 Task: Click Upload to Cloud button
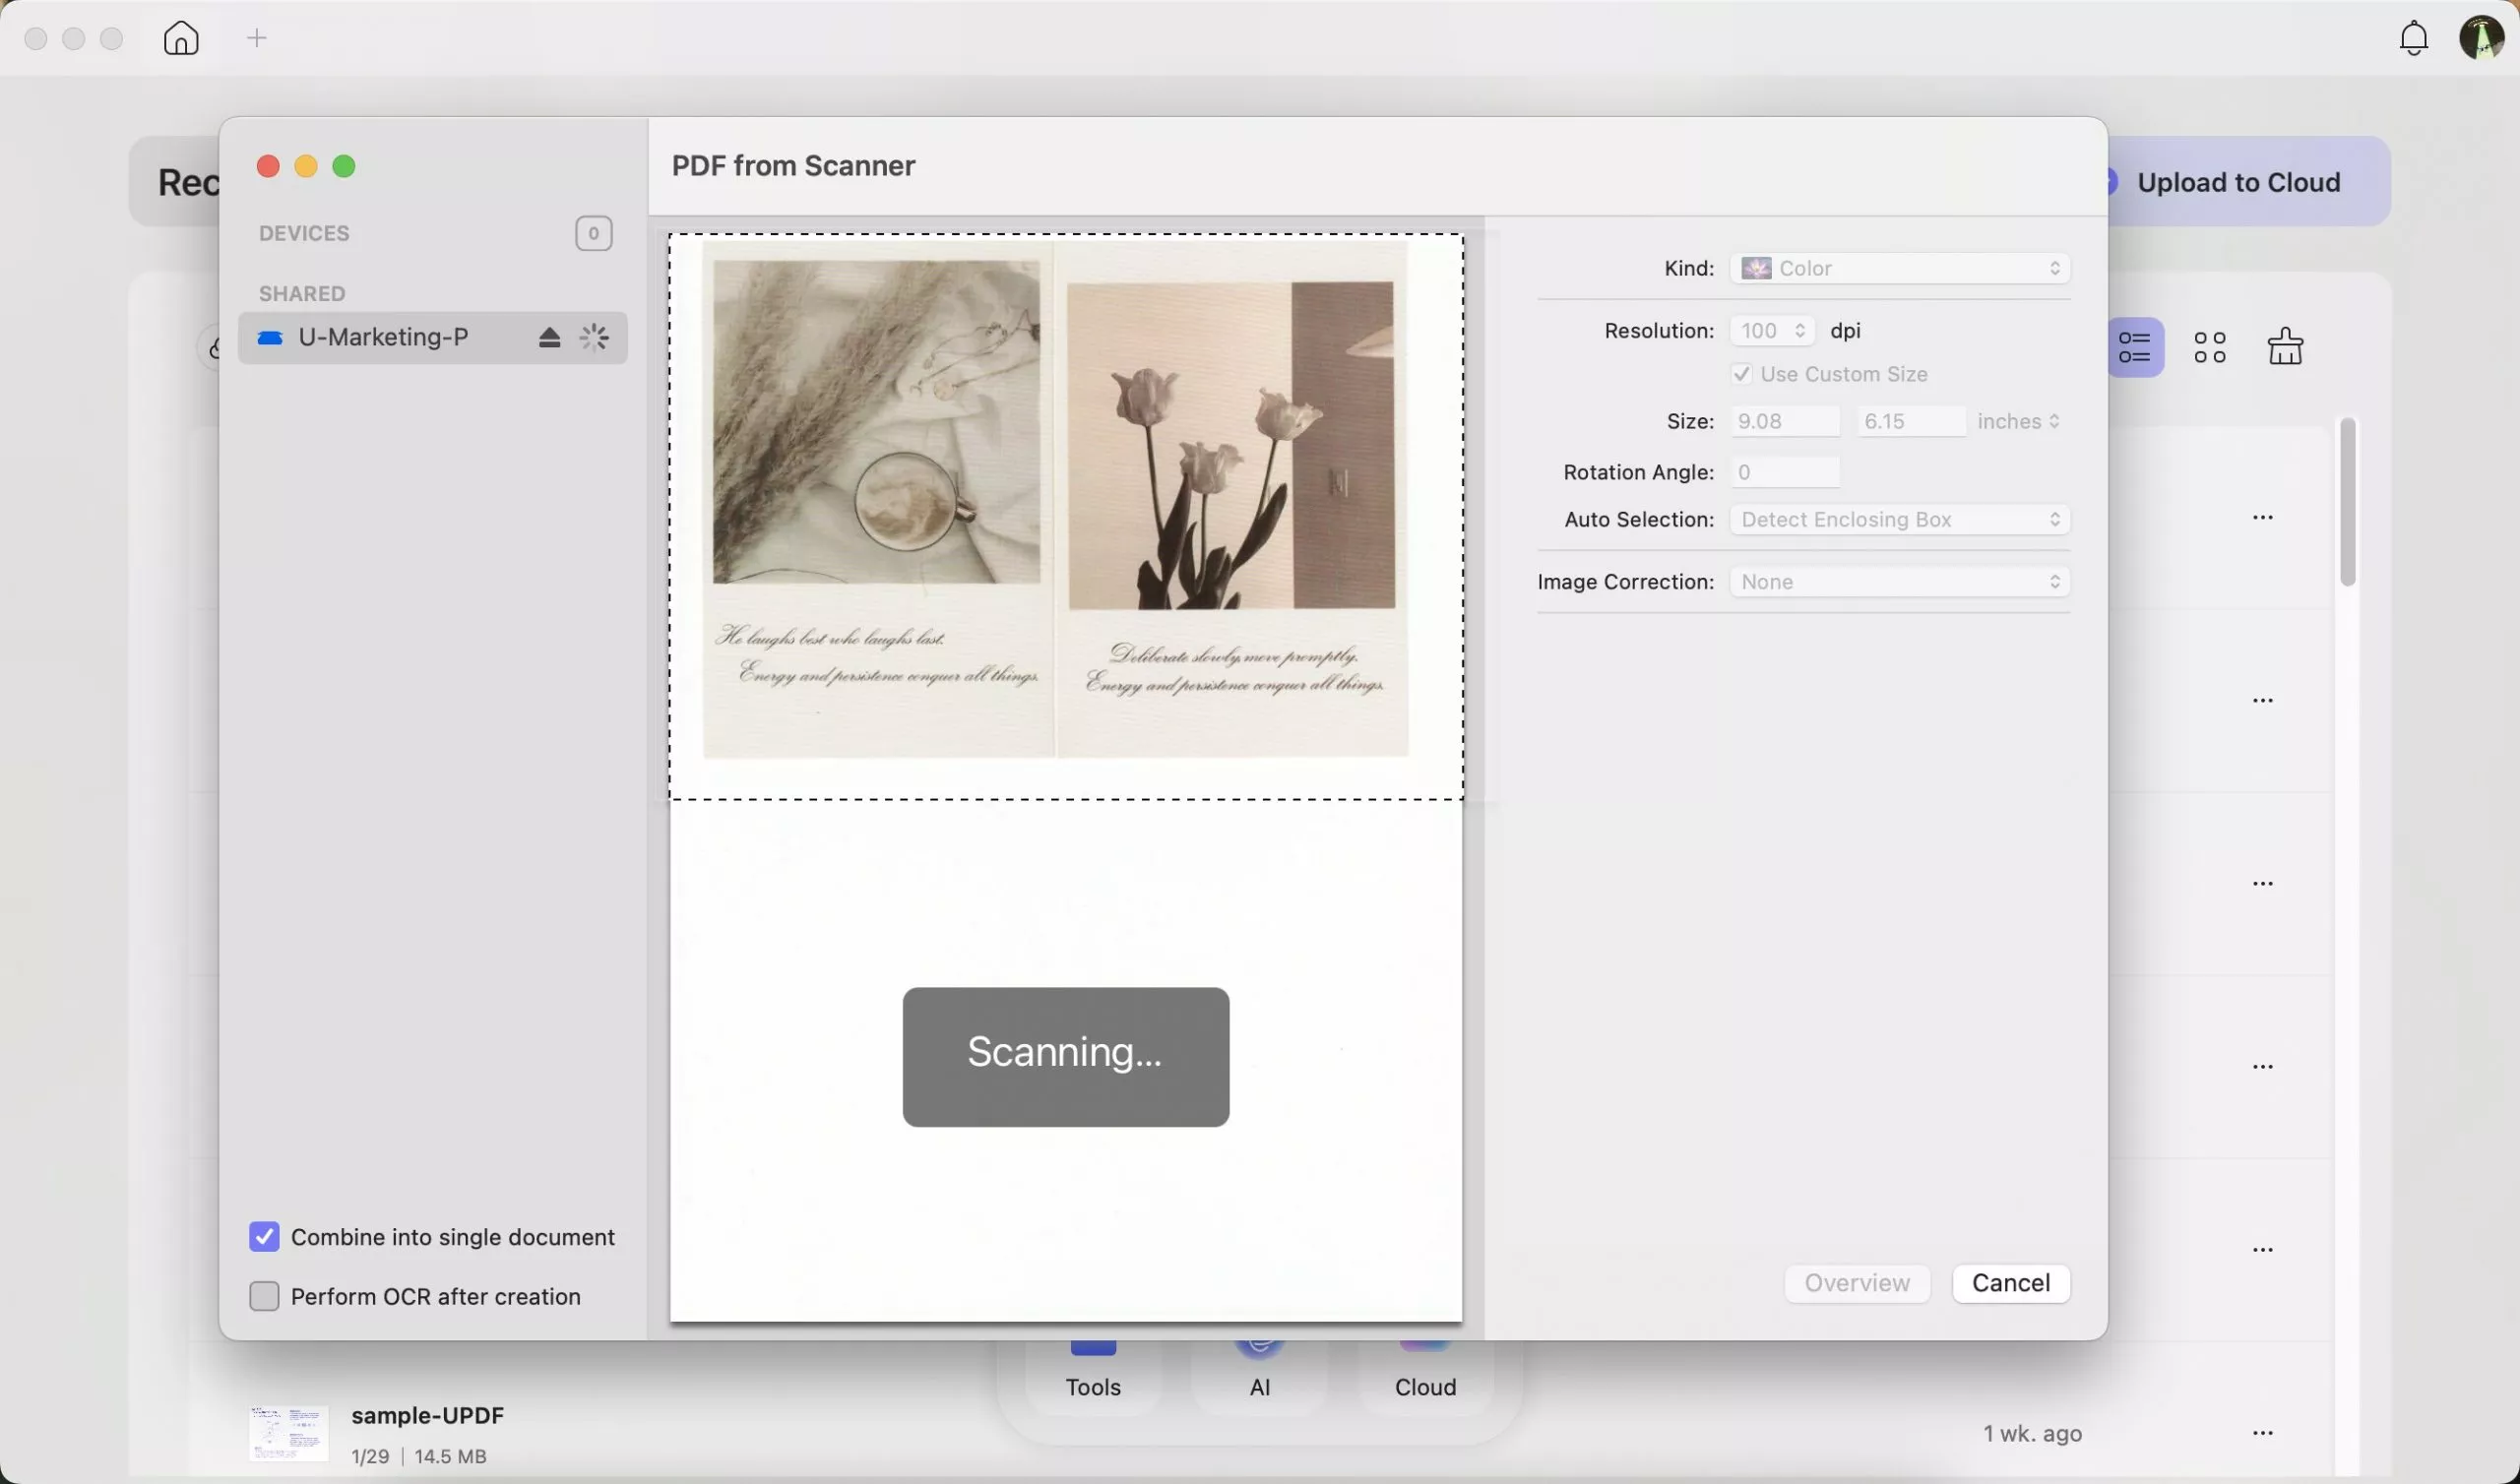point(2238,182)
